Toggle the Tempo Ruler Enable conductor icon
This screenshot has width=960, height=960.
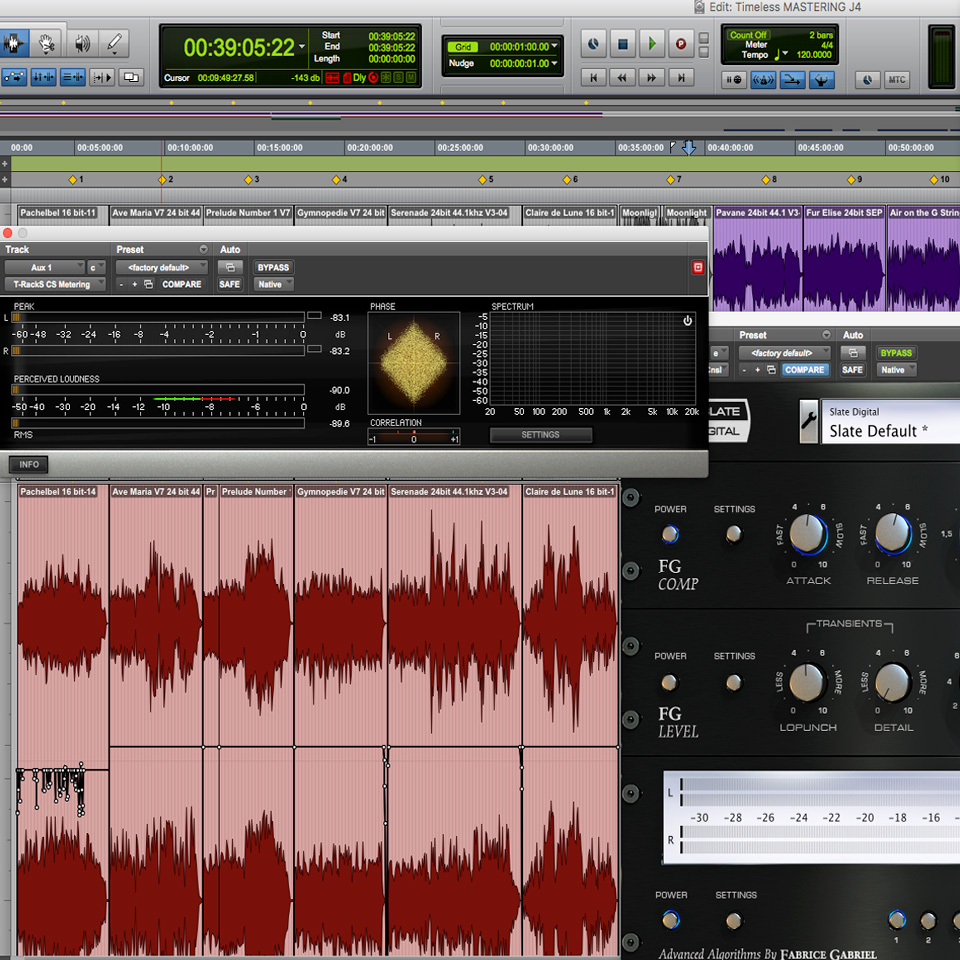coord(822,80)
